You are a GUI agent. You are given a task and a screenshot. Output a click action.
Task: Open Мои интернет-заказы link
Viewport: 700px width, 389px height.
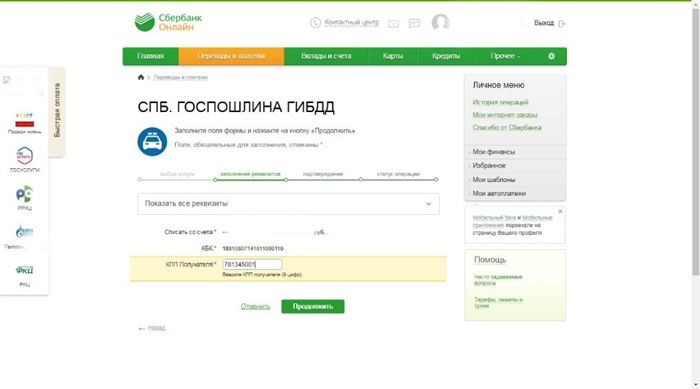point(505,115)
